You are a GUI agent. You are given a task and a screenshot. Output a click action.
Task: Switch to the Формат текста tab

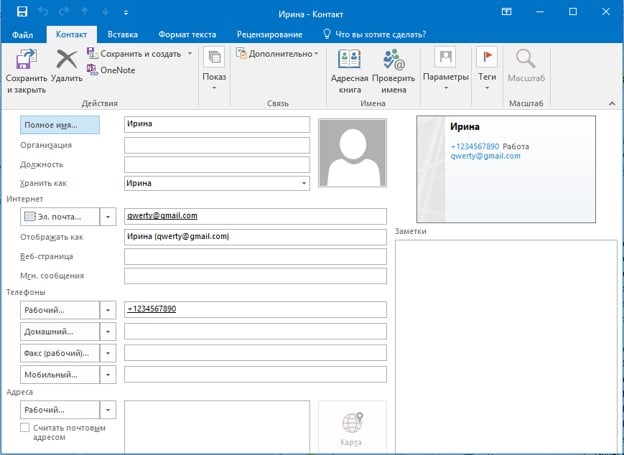187,35
